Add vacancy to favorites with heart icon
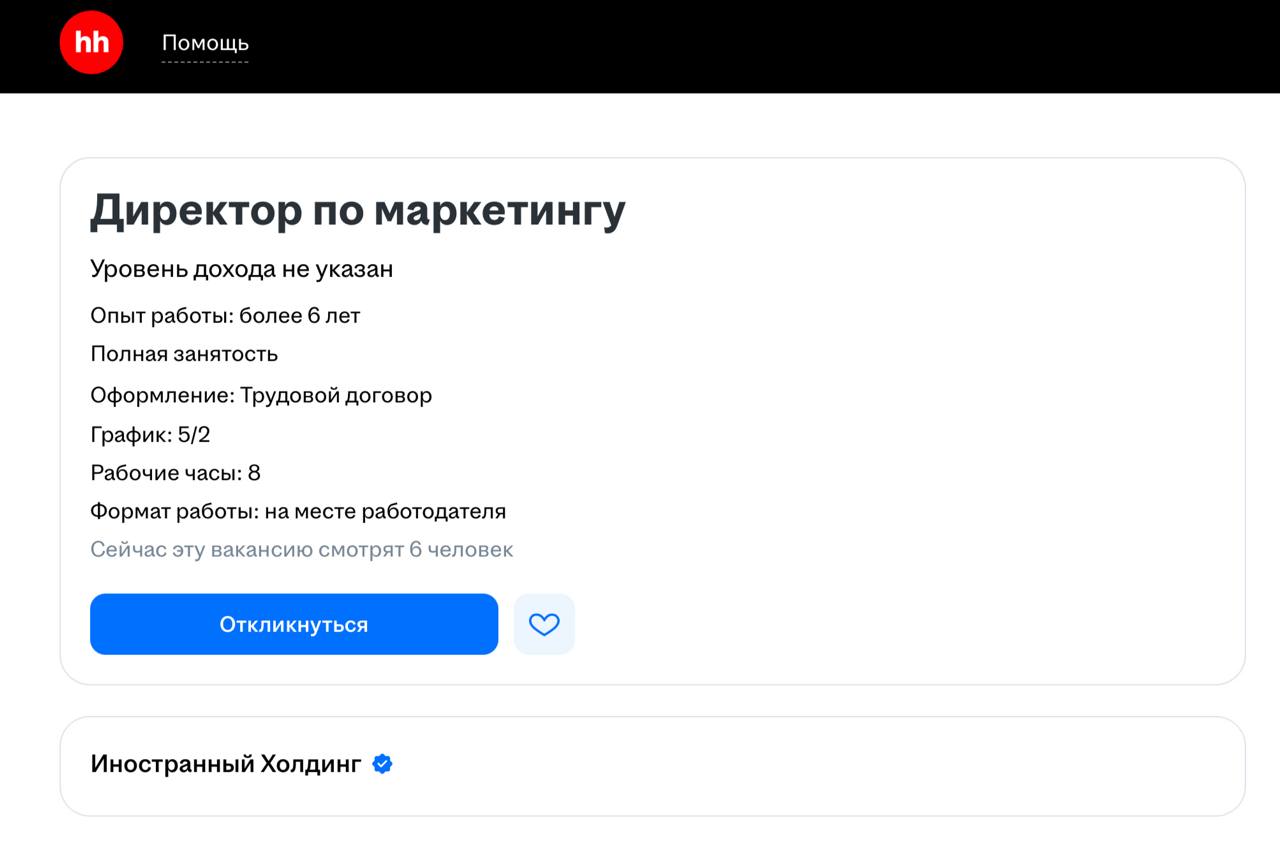 pyautogui.click(x=544, y=624)
